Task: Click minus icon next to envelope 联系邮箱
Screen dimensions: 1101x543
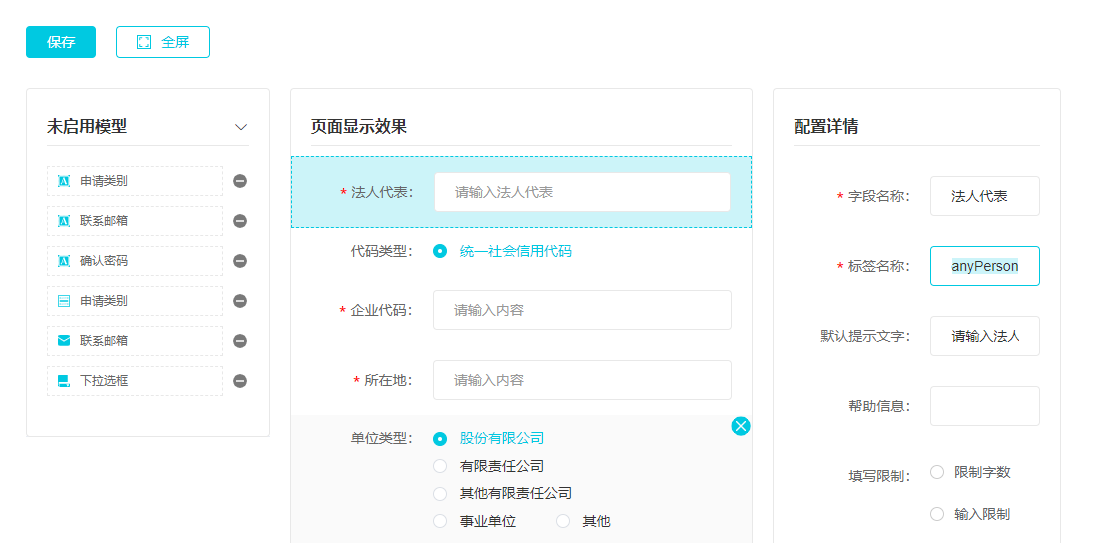Action: [240, 341]
